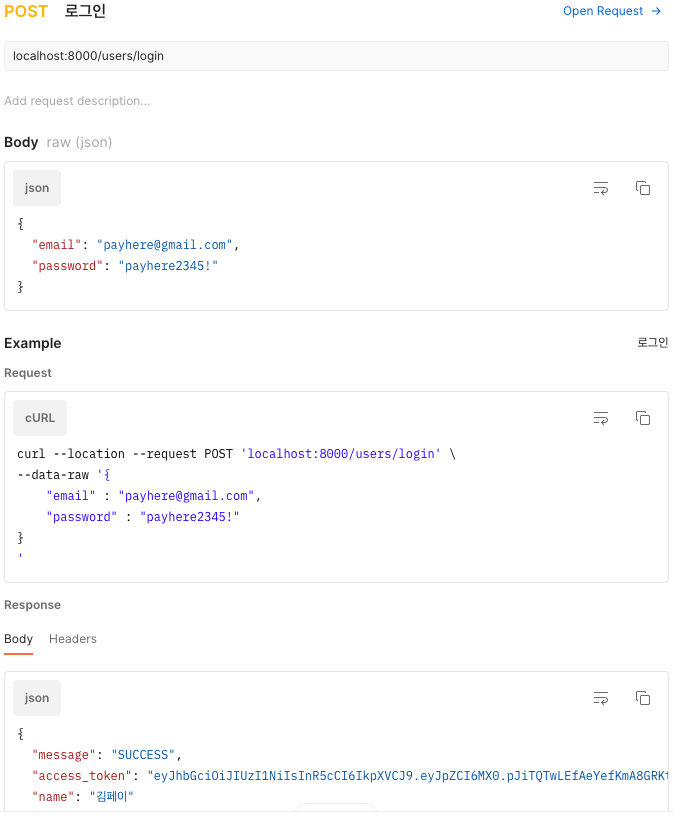Select the Body tab under Response
673x816 pixels.
(x=18, y=639)
